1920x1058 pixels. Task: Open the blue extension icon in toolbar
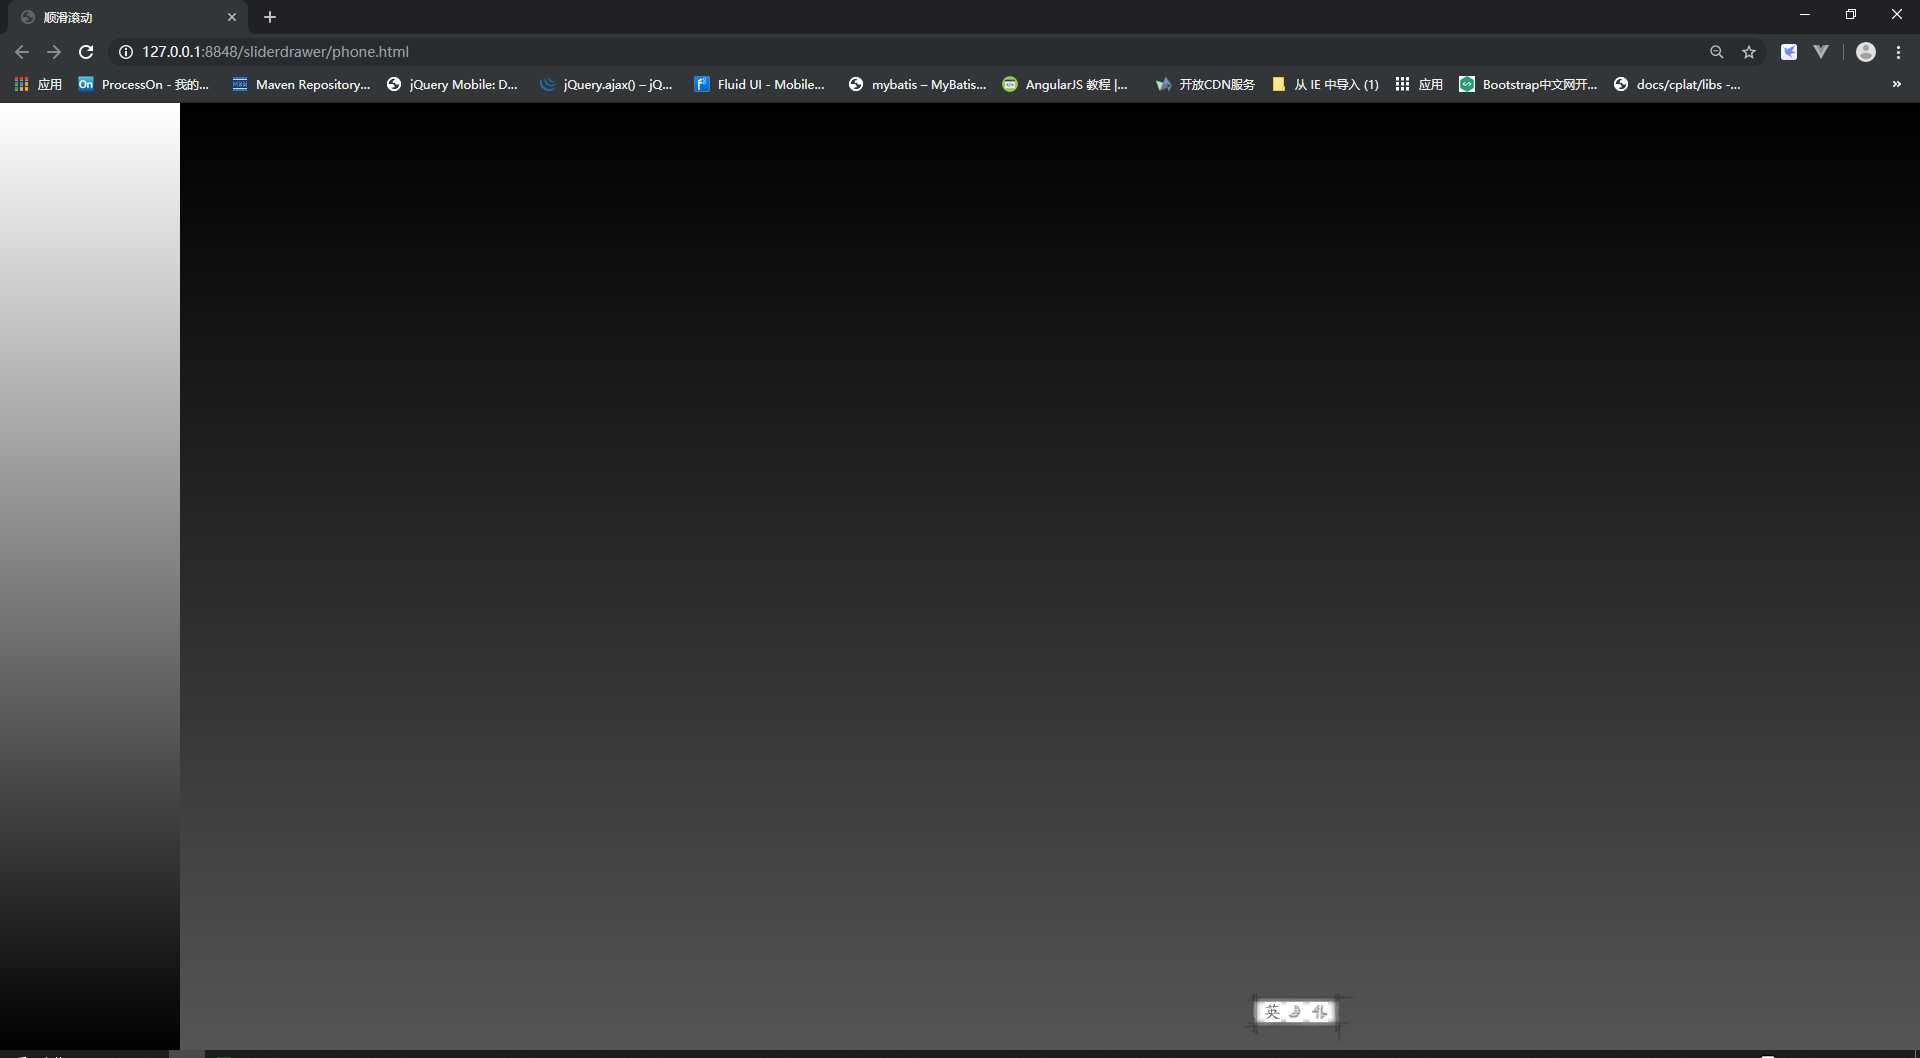point(1789,52)
